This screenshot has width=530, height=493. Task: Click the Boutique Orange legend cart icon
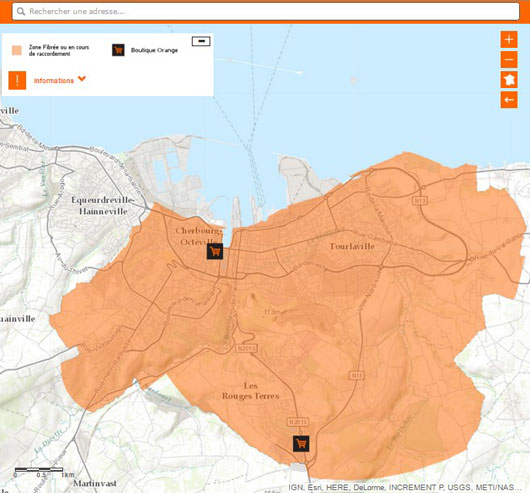[118, 50]
